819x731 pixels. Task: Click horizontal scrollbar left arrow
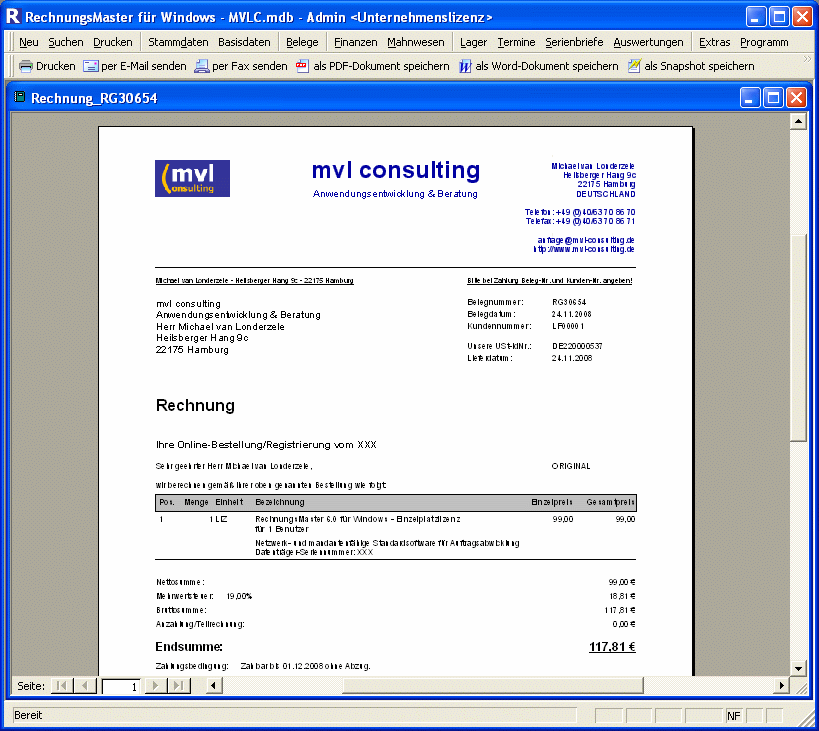[213, 686]
